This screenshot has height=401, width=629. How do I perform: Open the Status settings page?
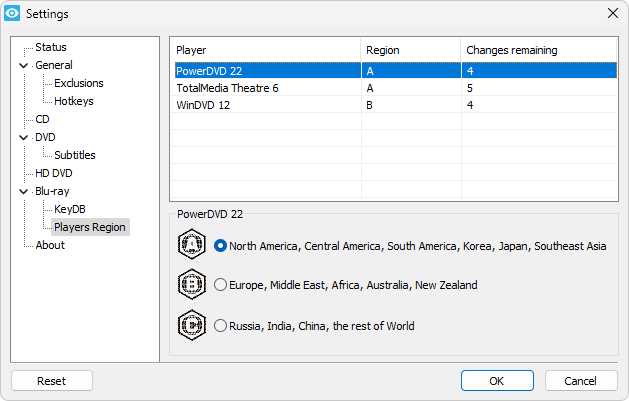[x=50, y=47]
